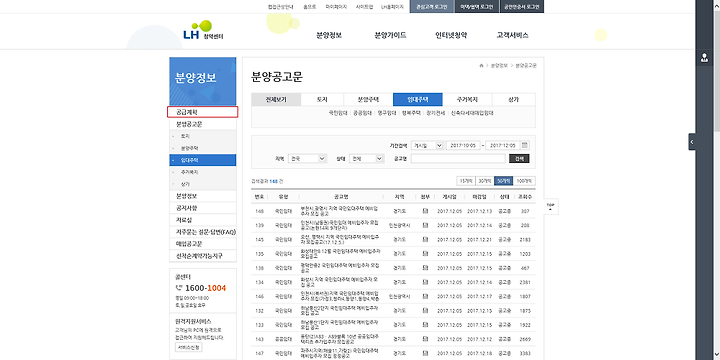Click the user profile icon in right panel
This screenshot has width=720, height=360.
(704, 58)
